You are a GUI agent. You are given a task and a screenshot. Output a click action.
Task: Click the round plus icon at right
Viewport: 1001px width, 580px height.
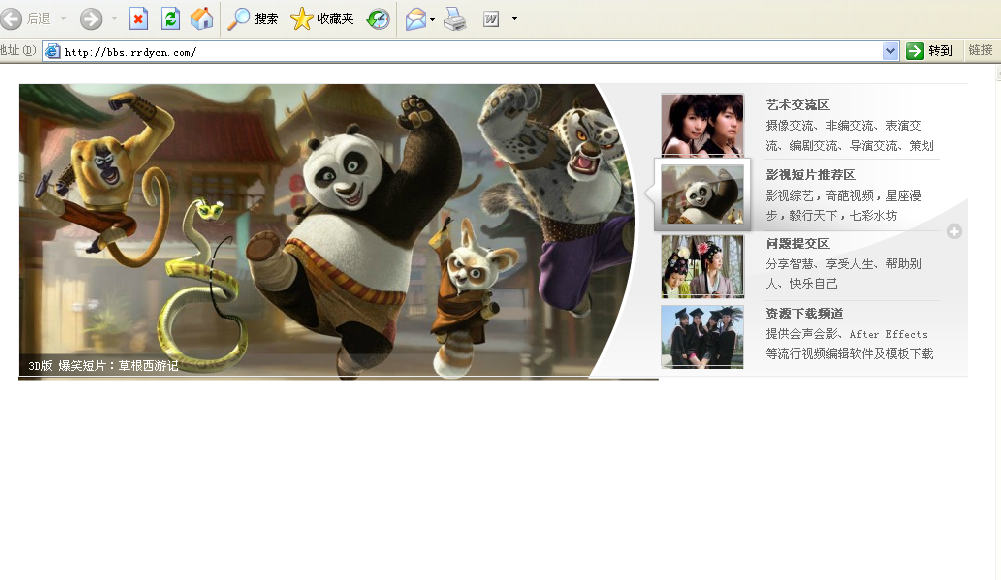[954, 232]
